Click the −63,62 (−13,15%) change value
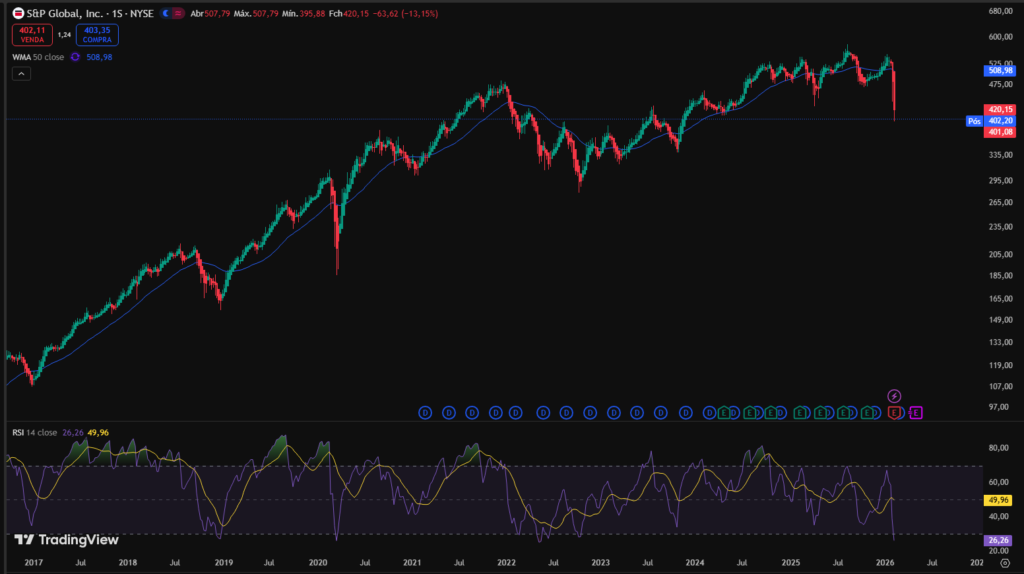The image size is (1024, 574). [405, 13]
